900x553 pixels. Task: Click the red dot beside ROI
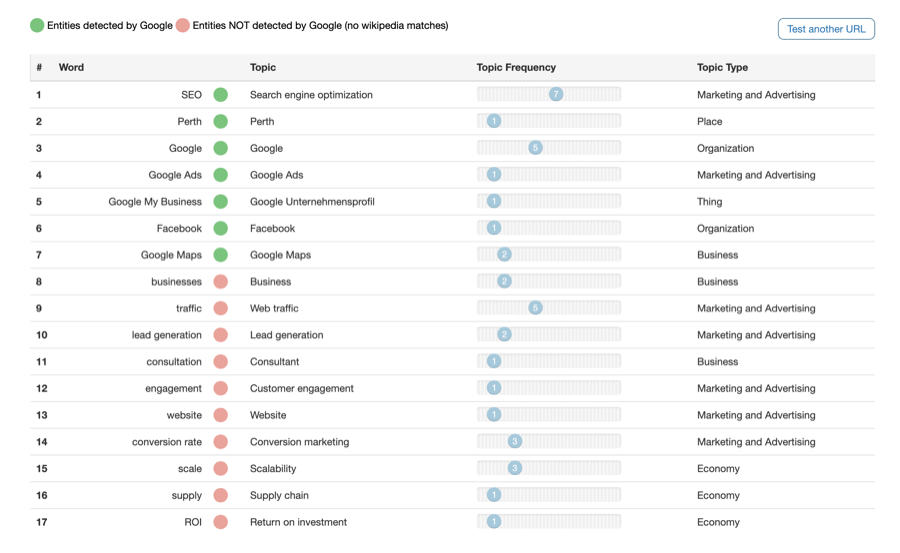click(x=220, y=522)
